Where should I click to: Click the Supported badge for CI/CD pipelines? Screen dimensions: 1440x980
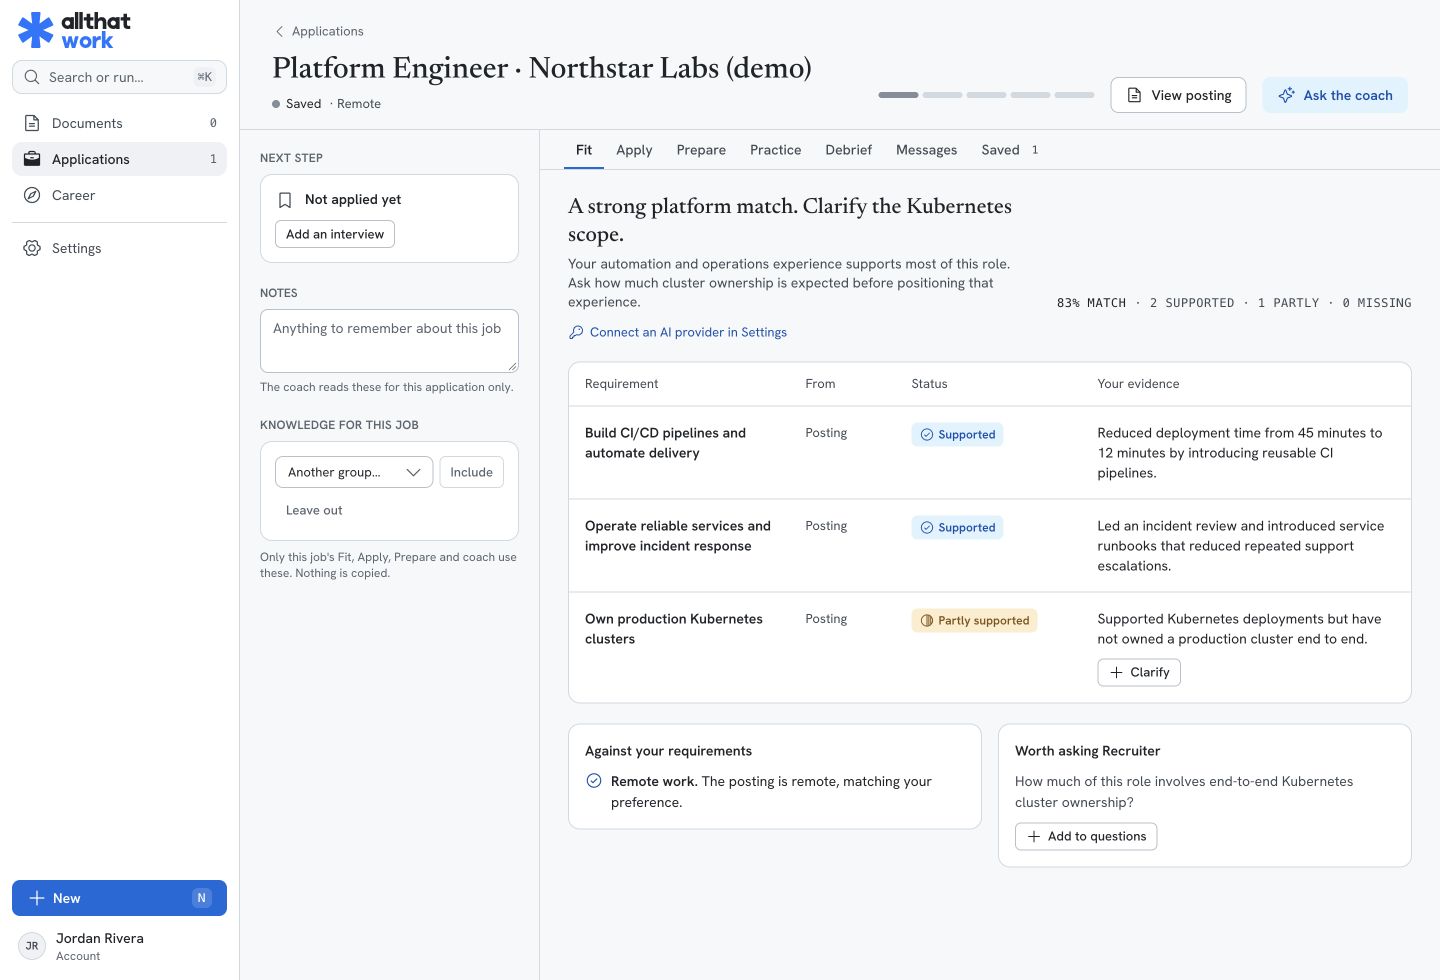click(957, 434)
